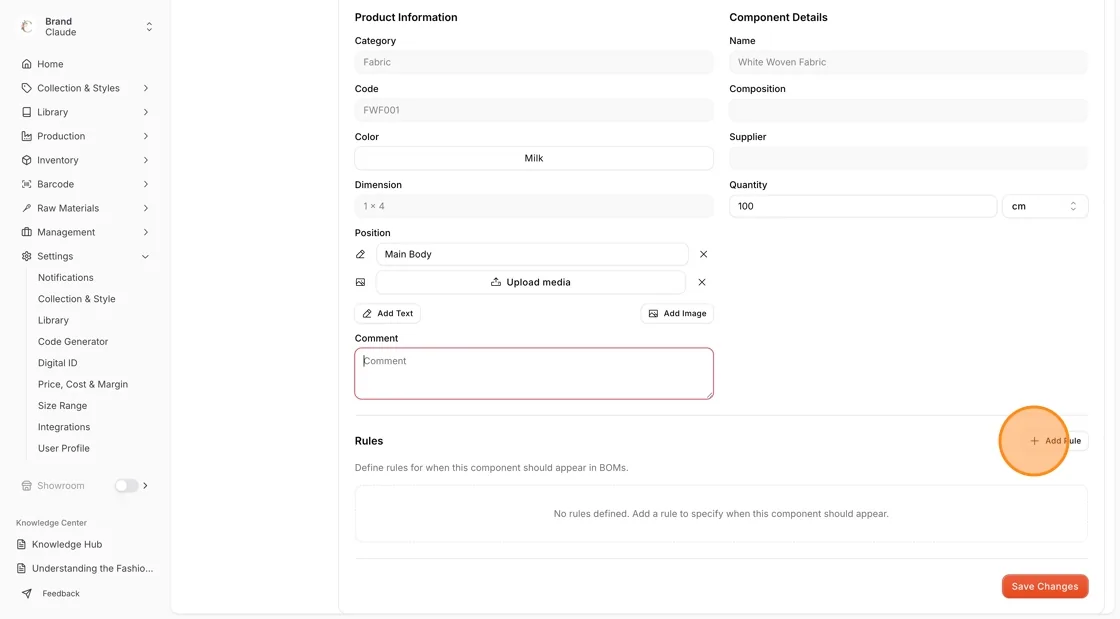Expand the Library menu chevron
The height and width of the screenshot is (619, 1120).
(x=146, y=112)
